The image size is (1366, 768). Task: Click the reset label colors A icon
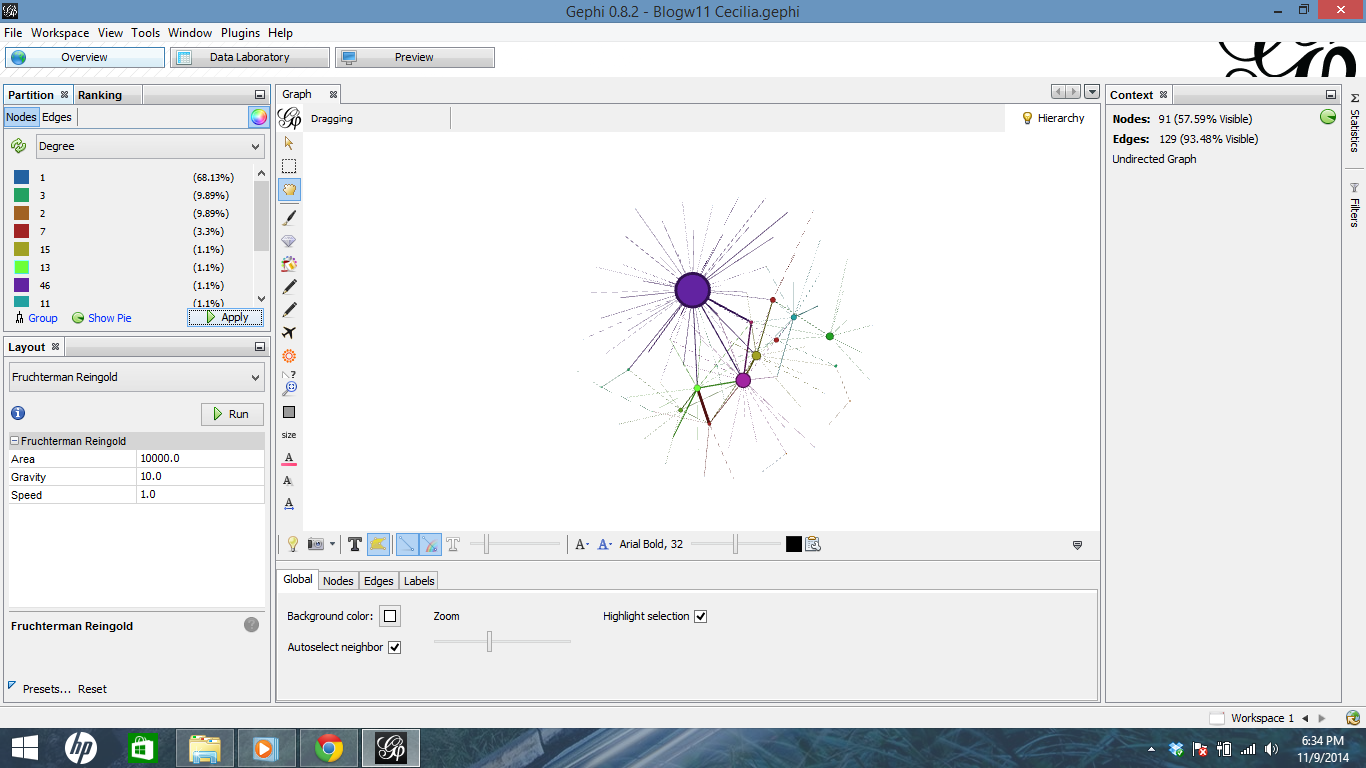[289, 458]
